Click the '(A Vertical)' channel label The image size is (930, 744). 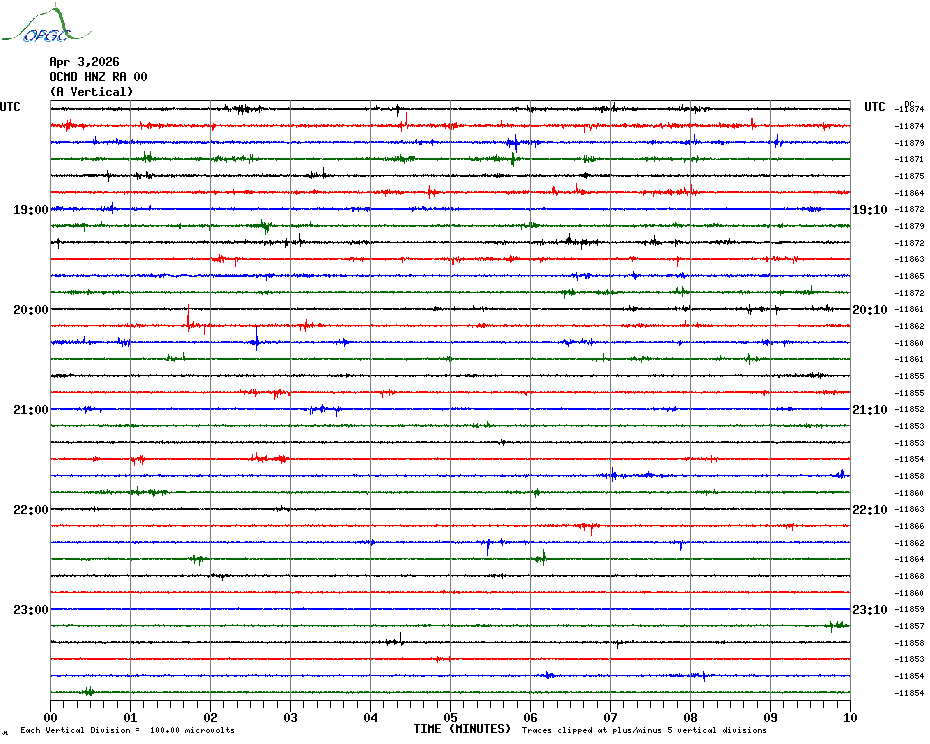click(91, 91)
